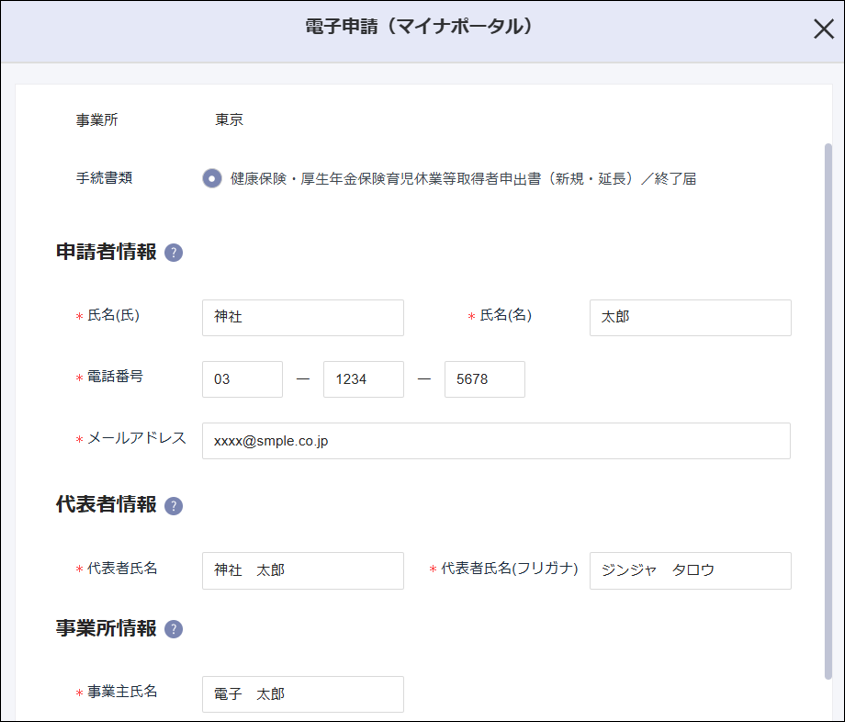The height and width of the screenshot is (722, 845).
Task: Click the 氏名(名) field containing 太郎
Action: click(690, 318)
